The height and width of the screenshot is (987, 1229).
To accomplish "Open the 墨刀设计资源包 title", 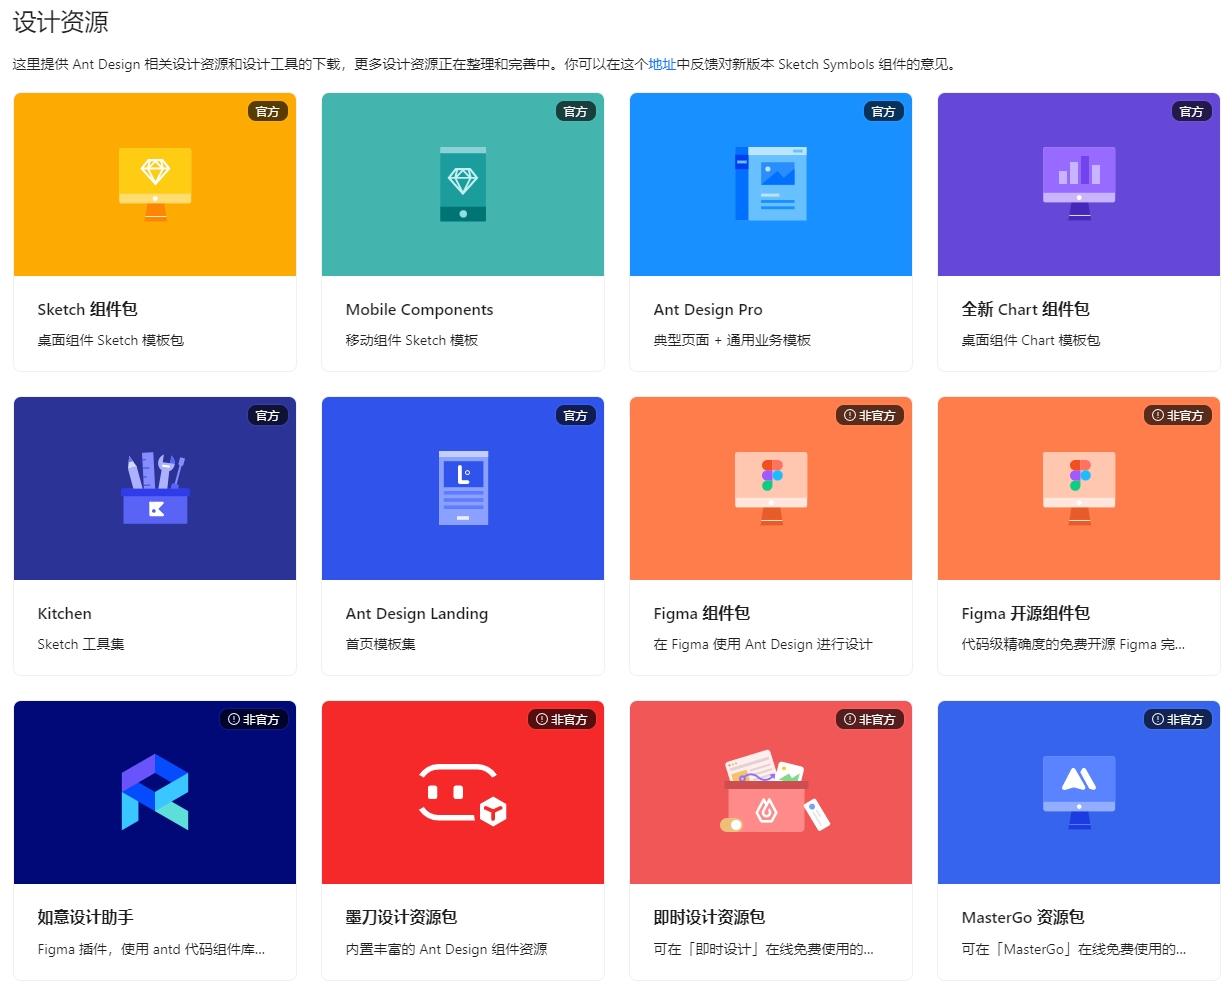I will [402, 917].
